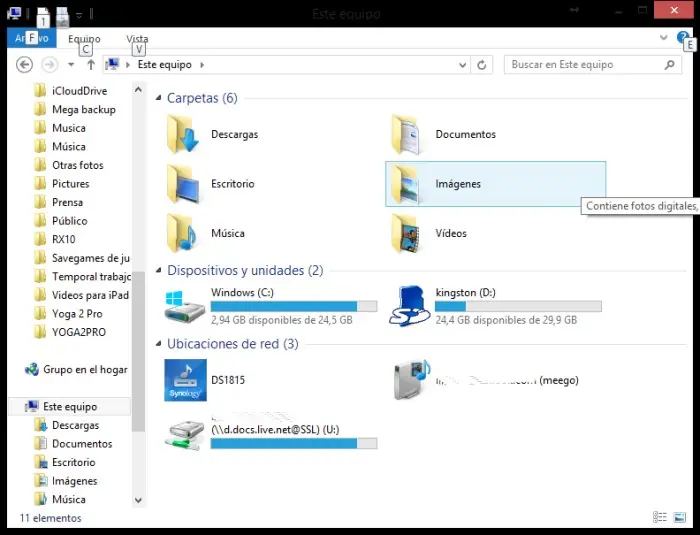
Task: Expand the ribbon with chevron
Action: coord(663,38)
